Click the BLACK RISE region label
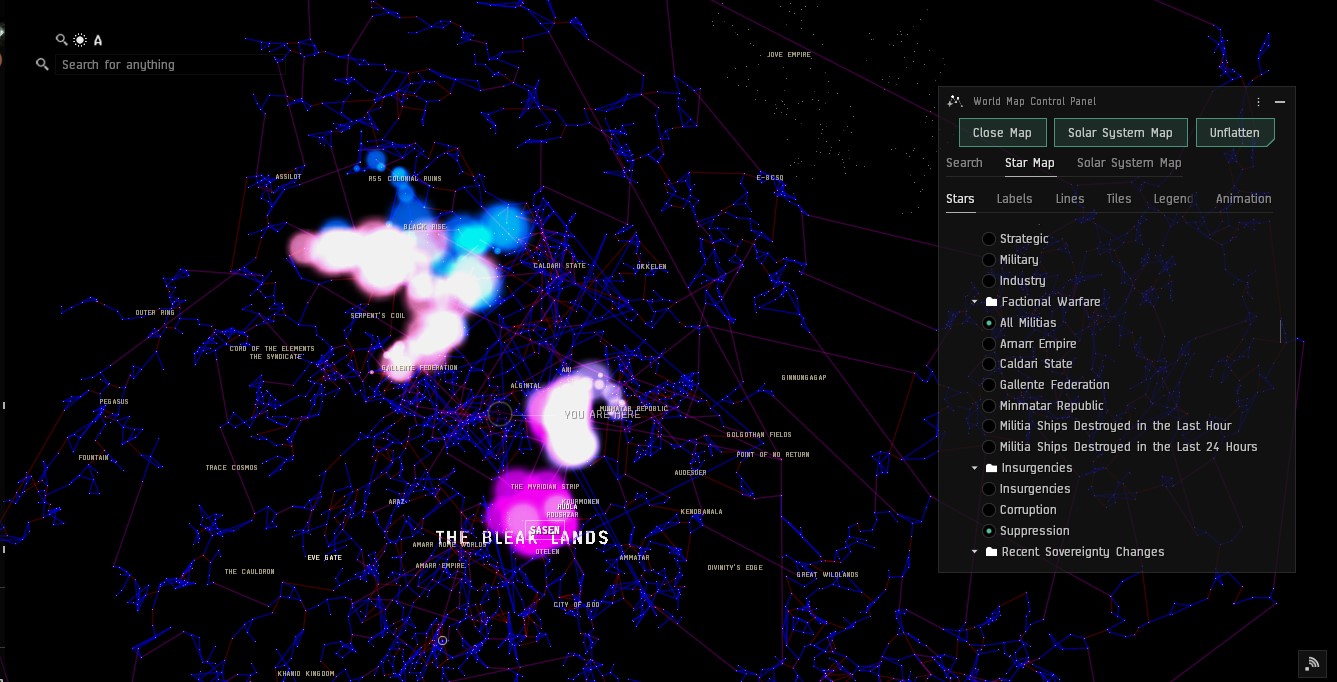This screenshot has width=1337, height=682. (423, 227)
